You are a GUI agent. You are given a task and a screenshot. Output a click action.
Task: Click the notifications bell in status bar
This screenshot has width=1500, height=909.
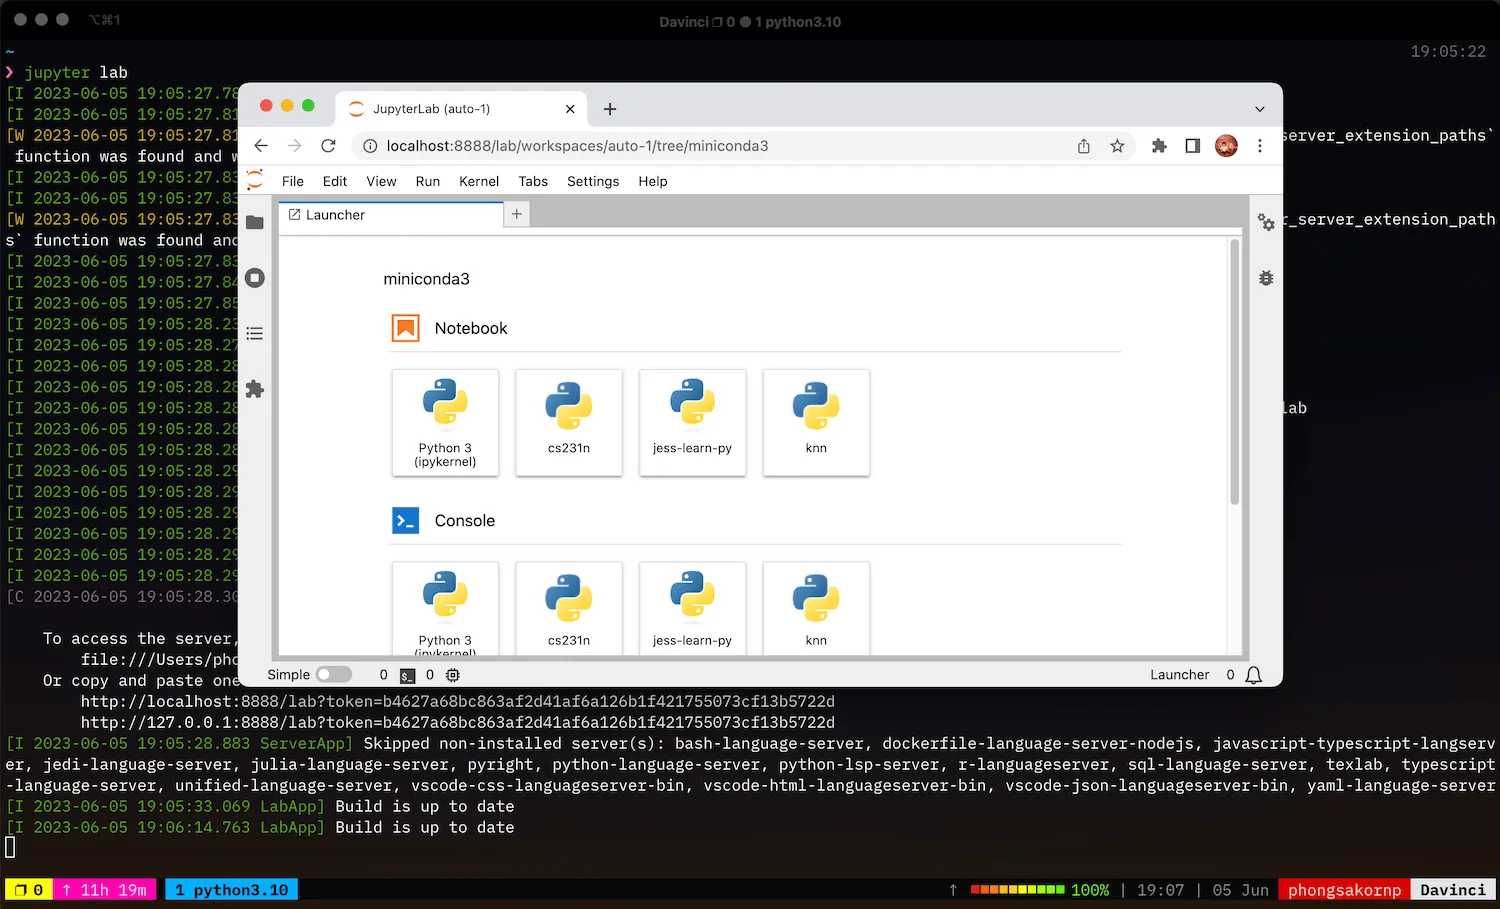pos(1253,675)
